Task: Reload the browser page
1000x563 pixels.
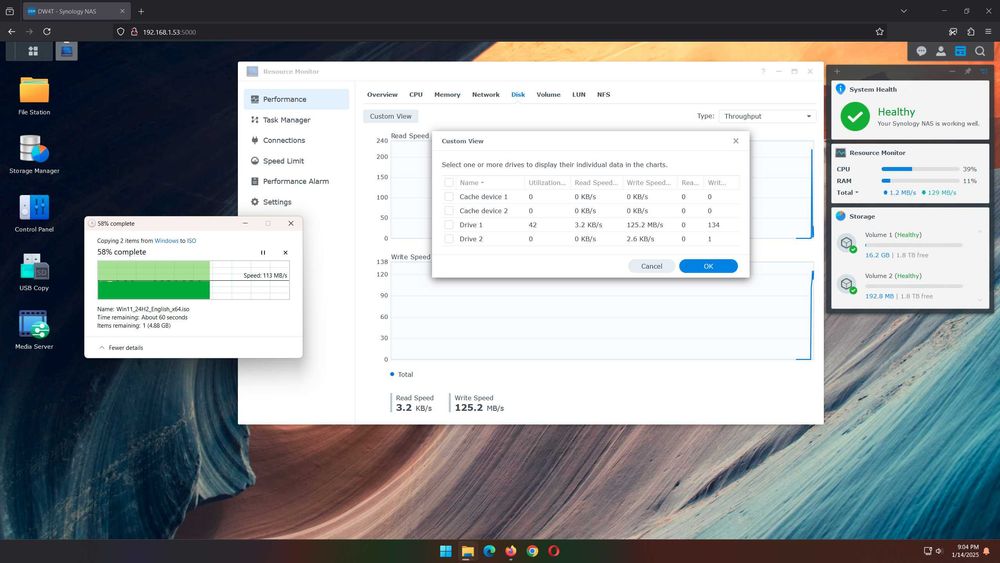Action: point(47,31)
